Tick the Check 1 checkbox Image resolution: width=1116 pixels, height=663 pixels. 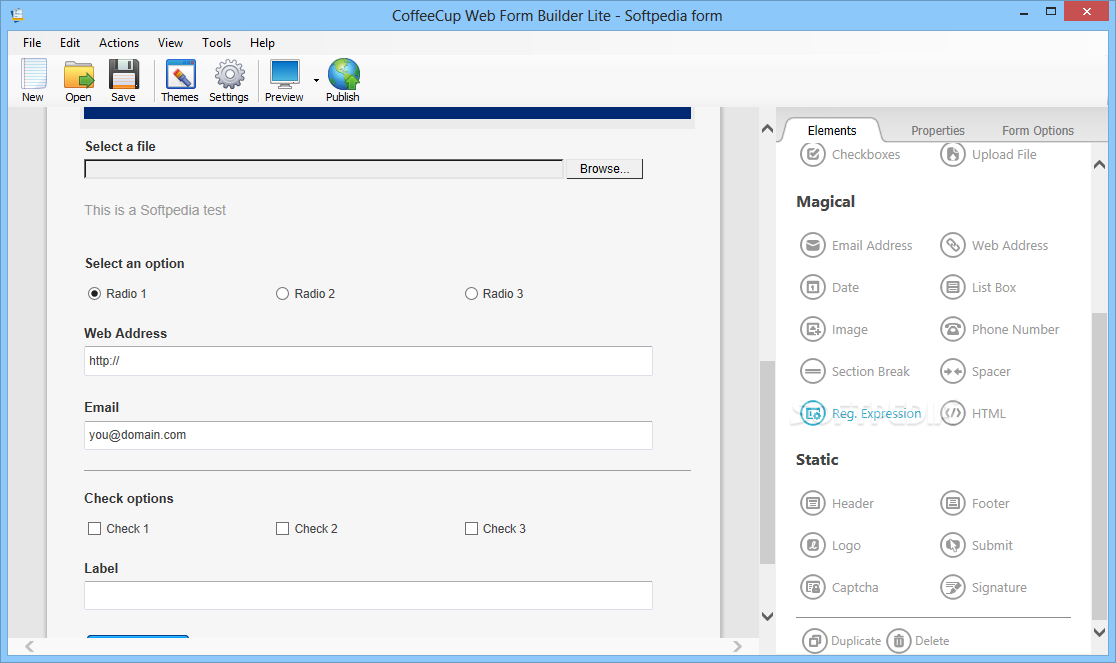click(94, 529)
